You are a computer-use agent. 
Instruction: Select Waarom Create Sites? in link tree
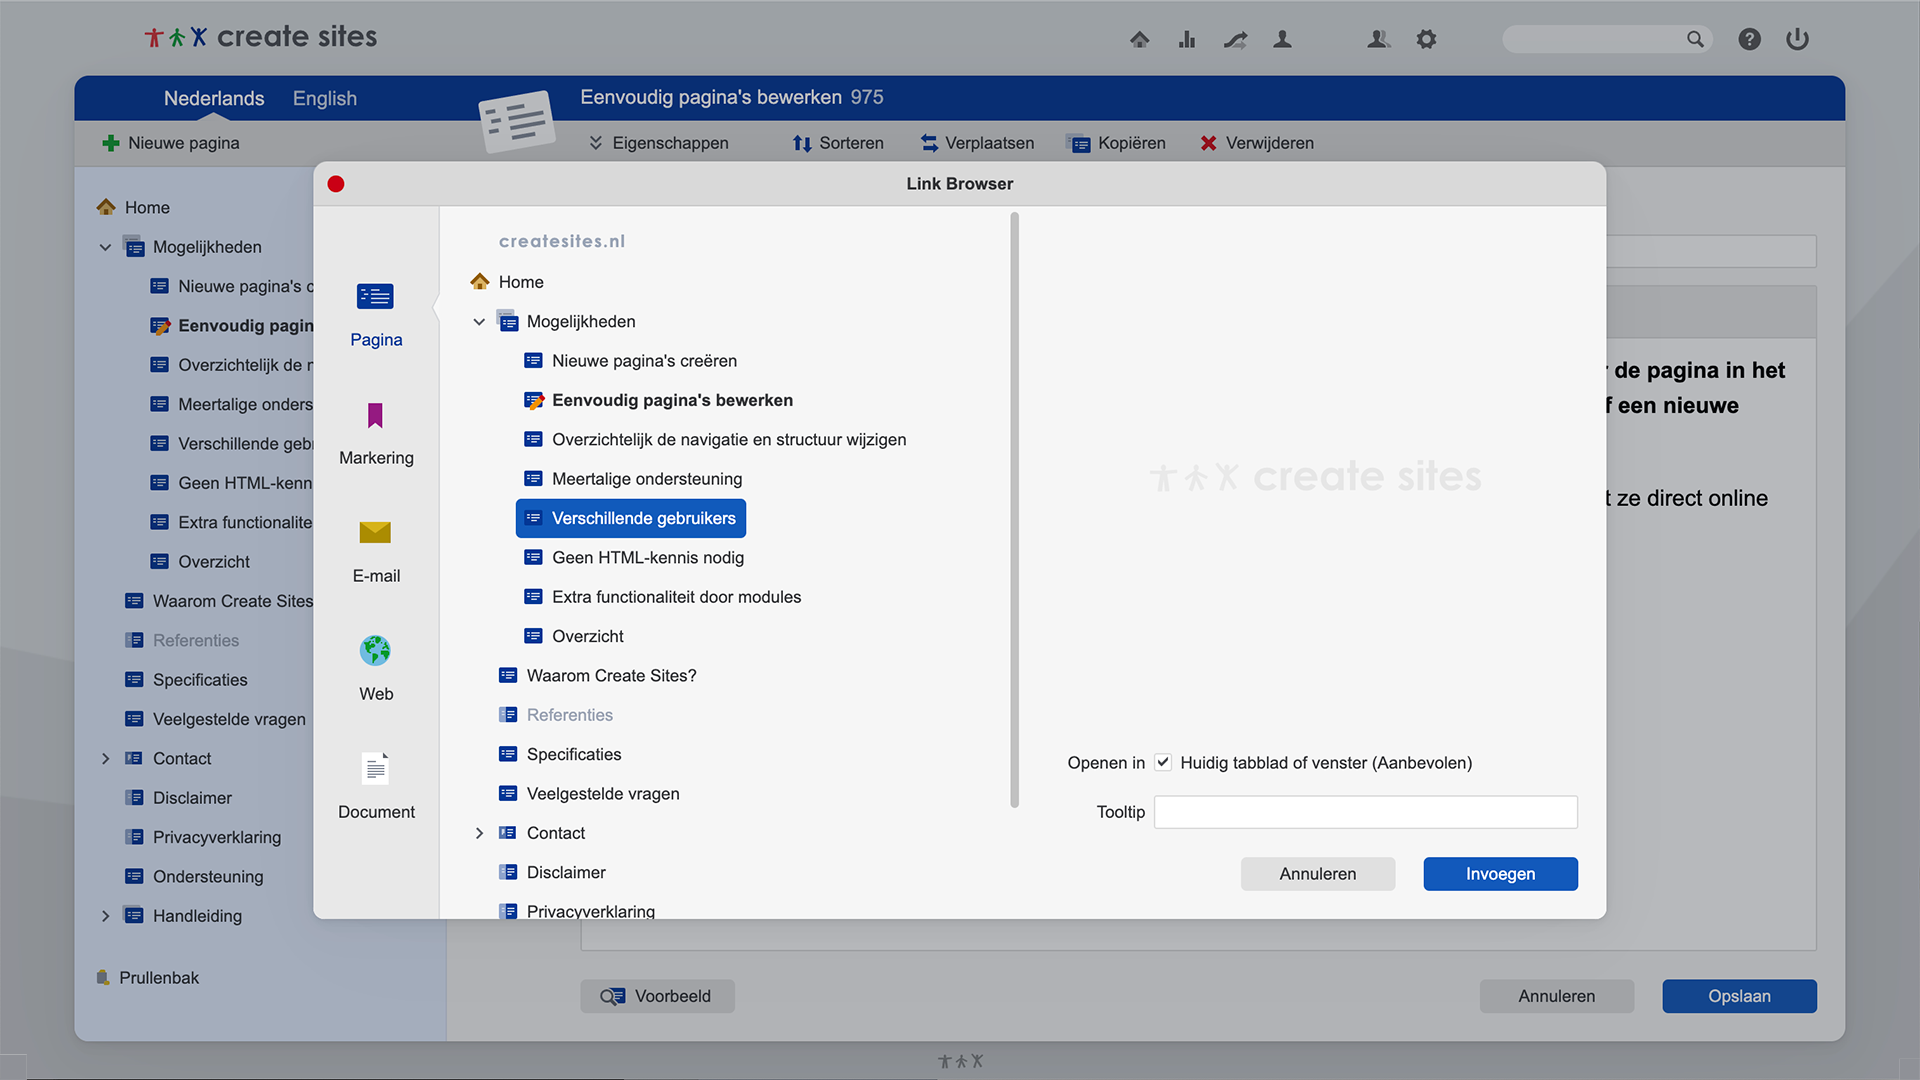tap(598, 676)
